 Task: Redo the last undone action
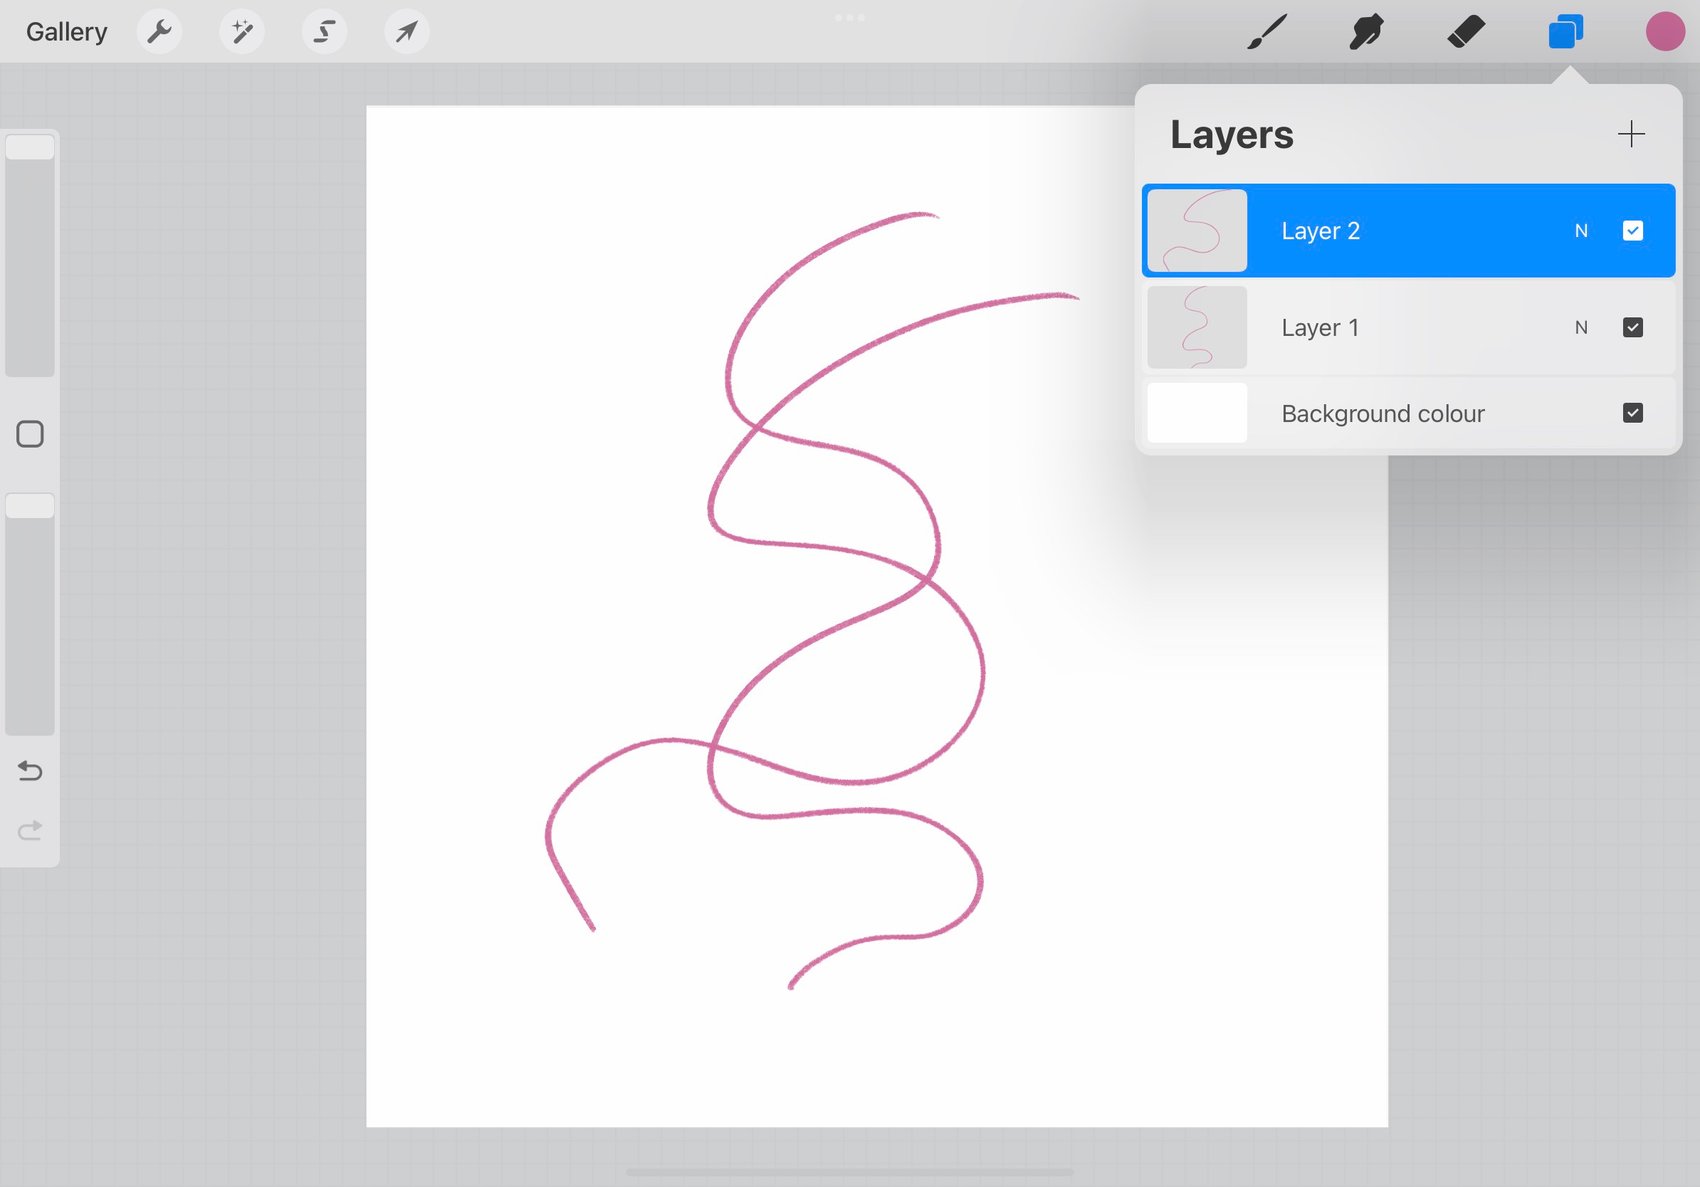[30, 830]
